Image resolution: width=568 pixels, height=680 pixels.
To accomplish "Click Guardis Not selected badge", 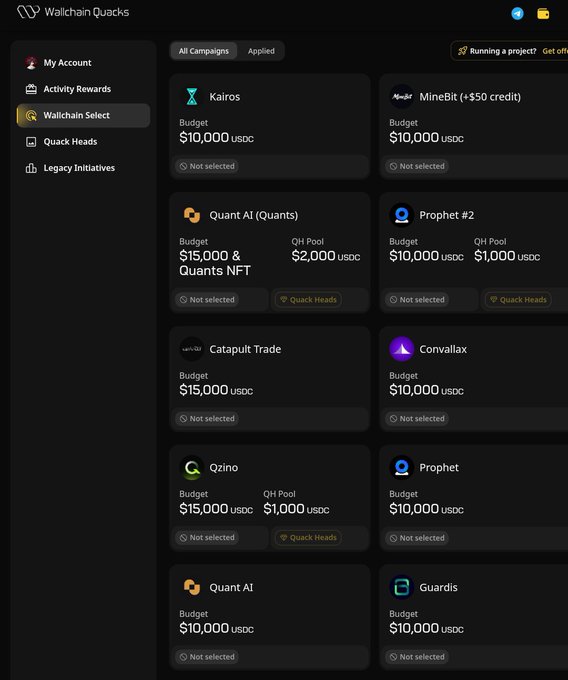I will tap(417, 657).
